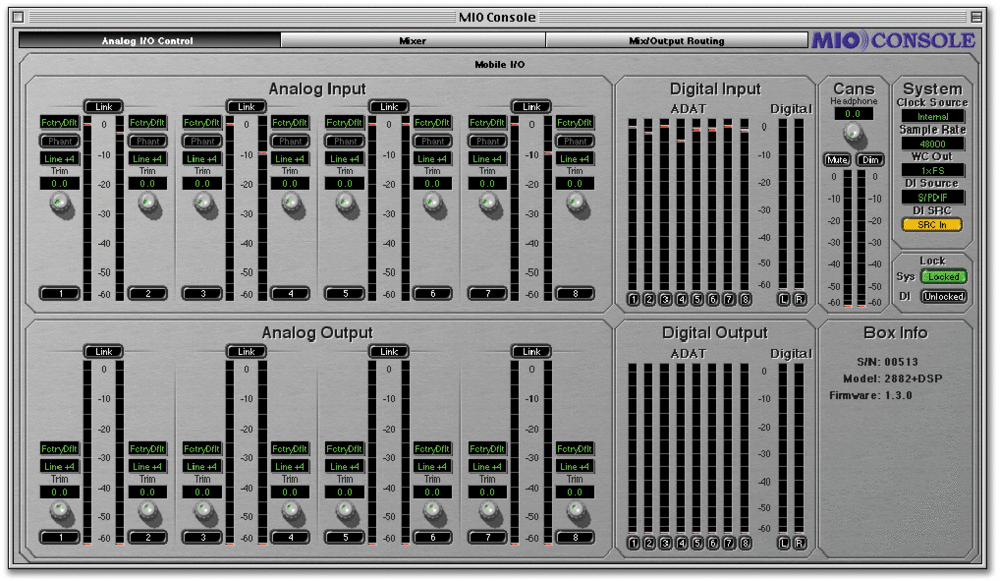Toggle Phant on Analog Input channel 5
This screenshot has width=1000, height=581.
click(345, 141)
